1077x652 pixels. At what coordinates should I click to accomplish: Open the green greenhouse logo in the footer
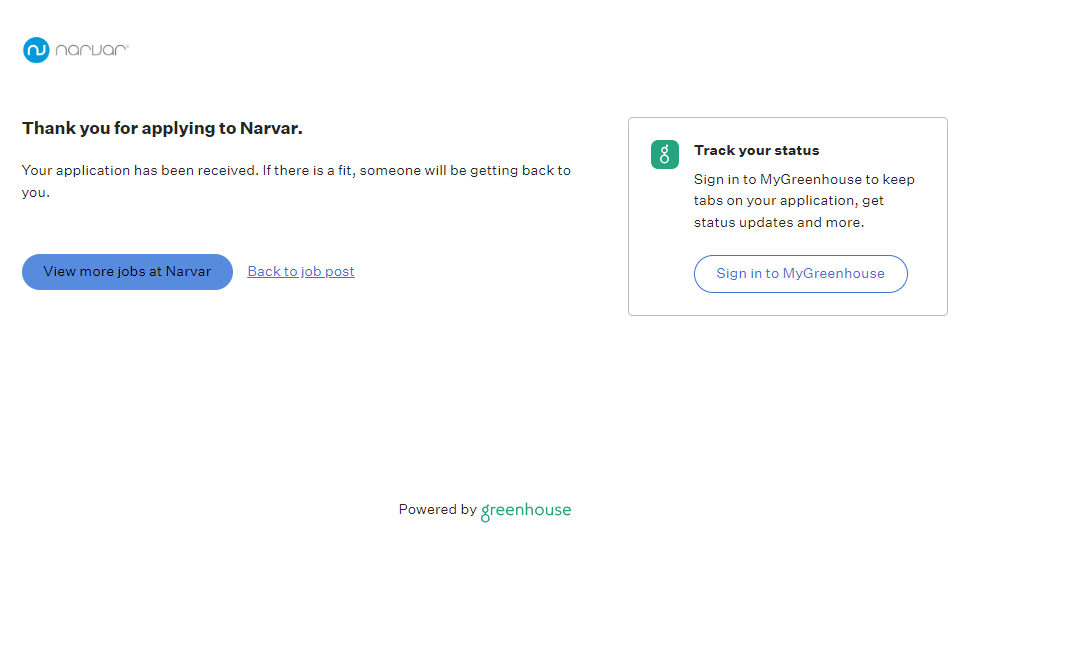pos(526,510)
